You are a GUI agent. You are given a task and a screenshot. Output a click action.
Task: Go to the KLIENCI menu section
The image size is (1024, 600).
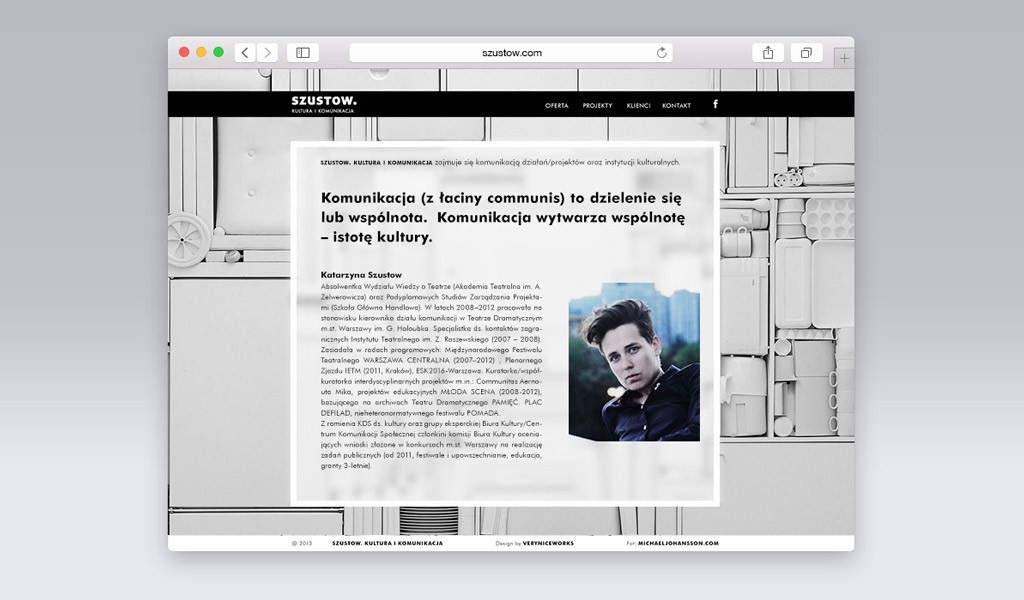[x=638, y=105]
